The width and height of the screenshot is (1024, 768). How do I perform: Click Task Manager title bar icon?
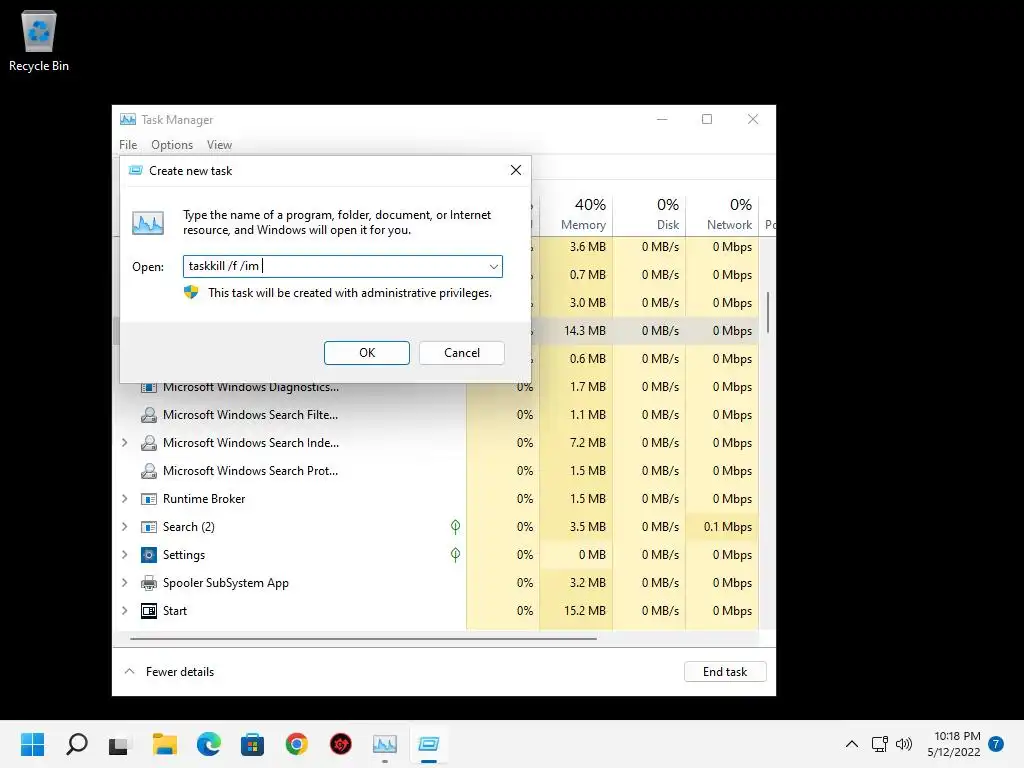point(128,120)
